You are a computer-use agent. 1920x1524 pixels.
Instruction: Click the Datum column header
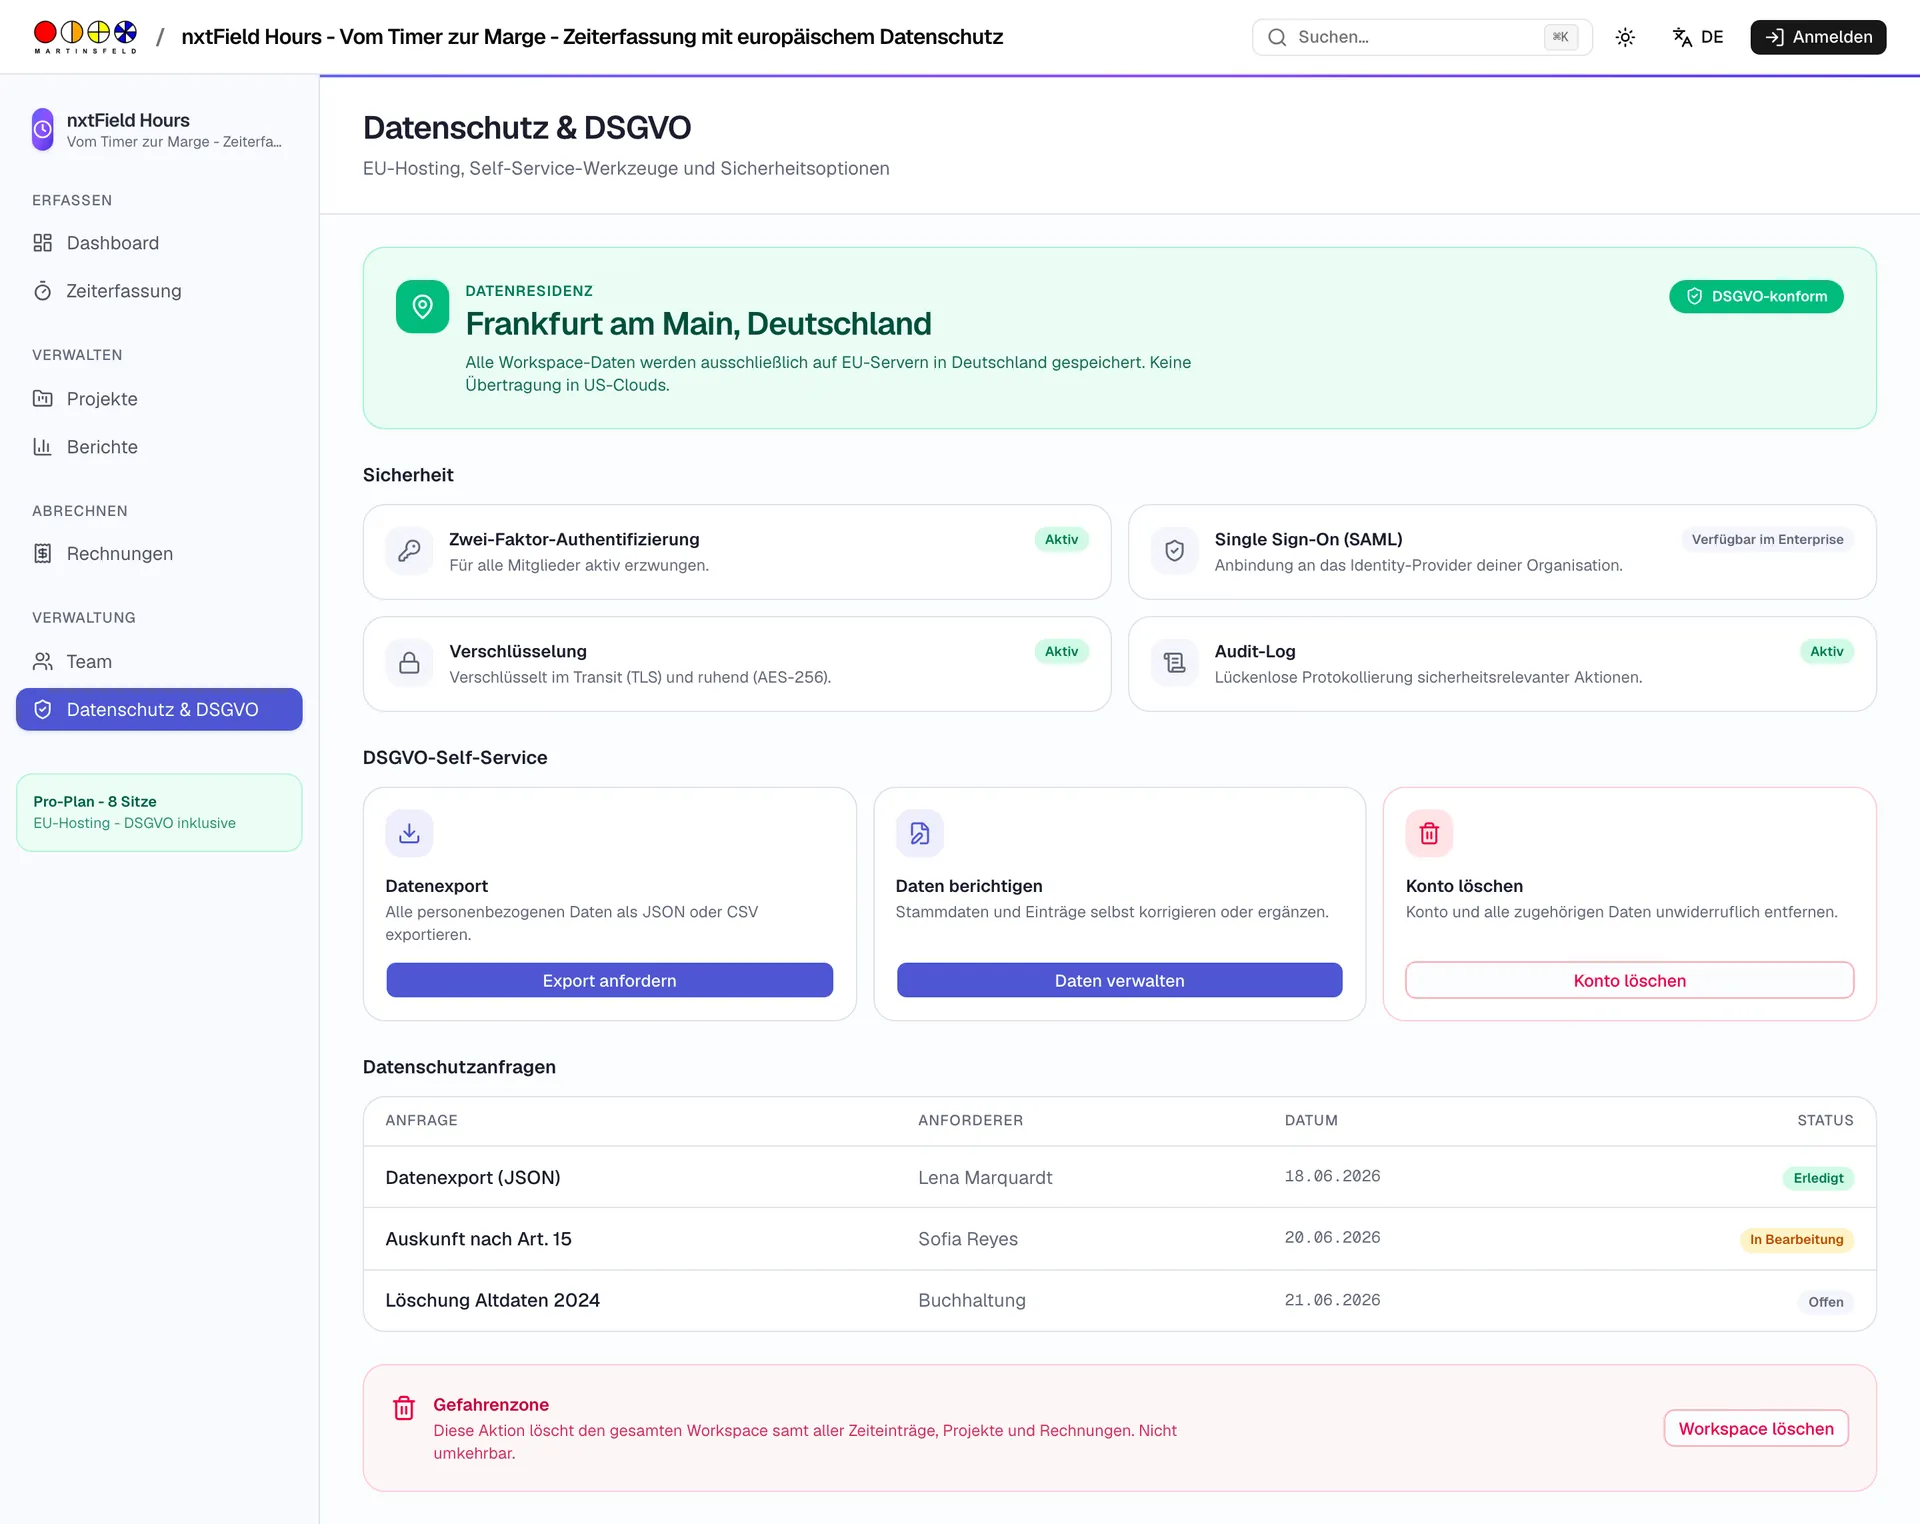click(x=1311, y=1120)
